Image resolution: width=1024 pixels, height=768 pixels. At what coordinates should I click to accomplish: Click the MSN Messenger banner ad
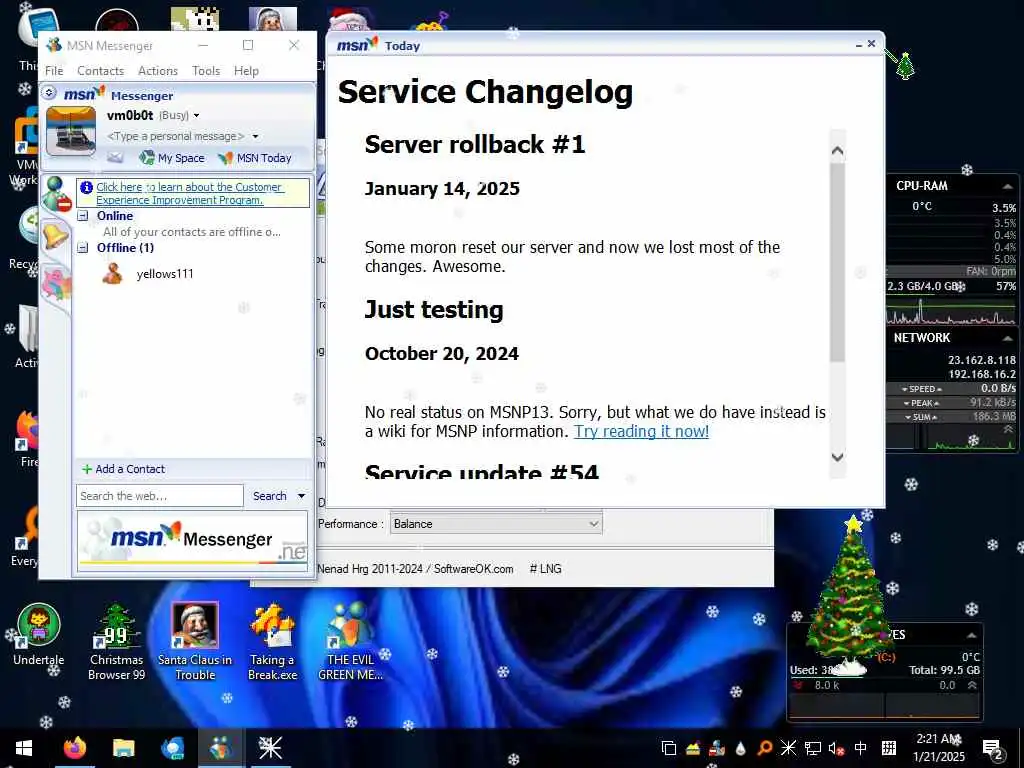tap(193, 541)
